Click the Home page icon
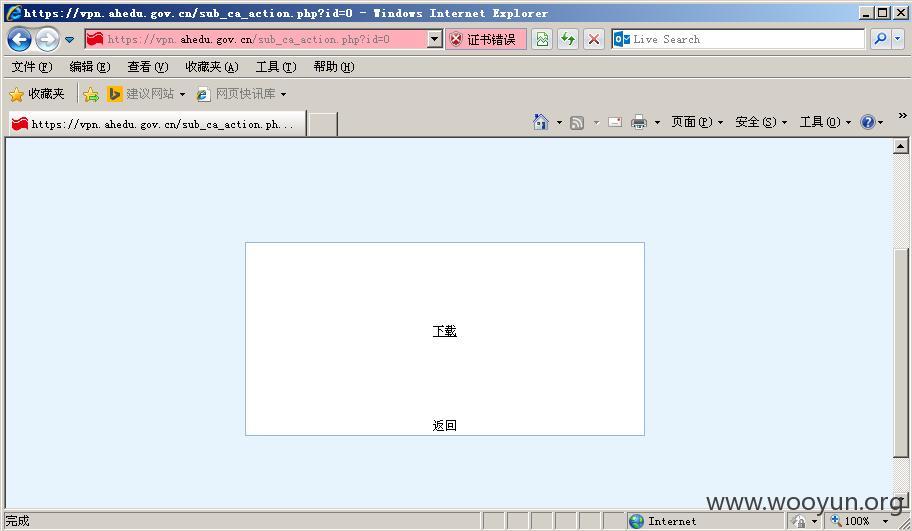 540,122
